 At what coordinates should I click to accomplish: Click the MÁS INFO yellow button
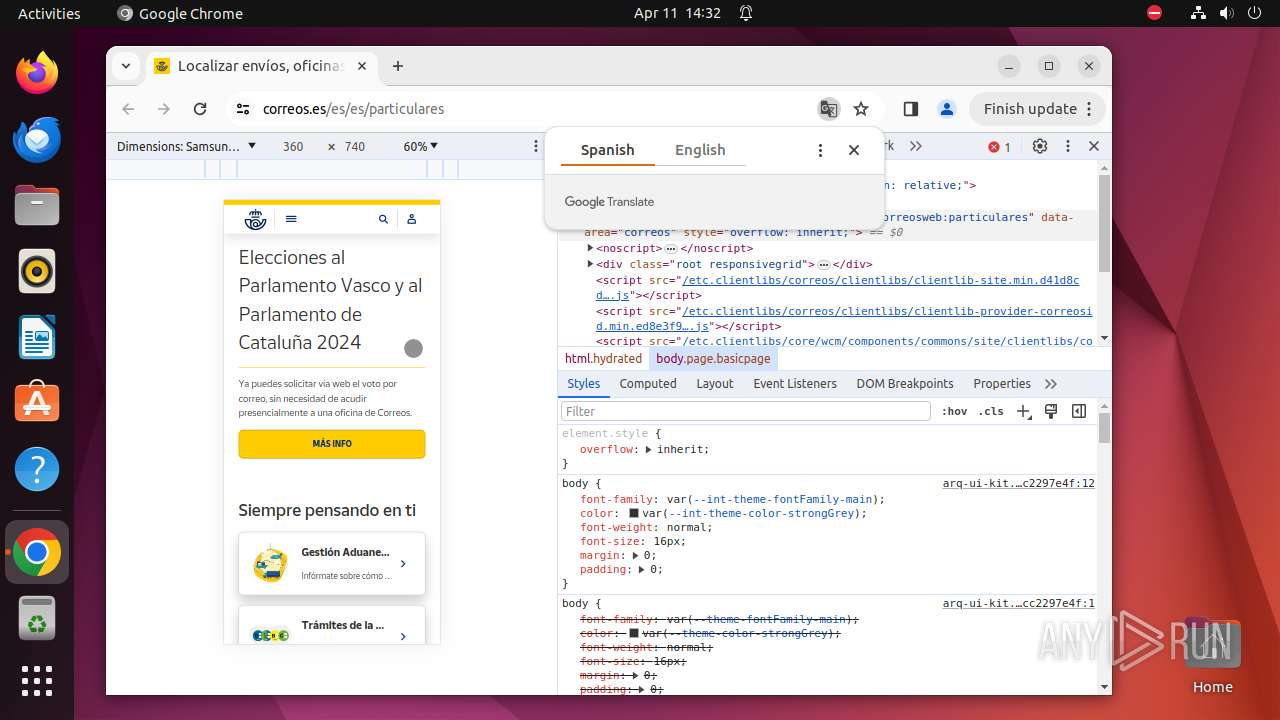point(332,444)
